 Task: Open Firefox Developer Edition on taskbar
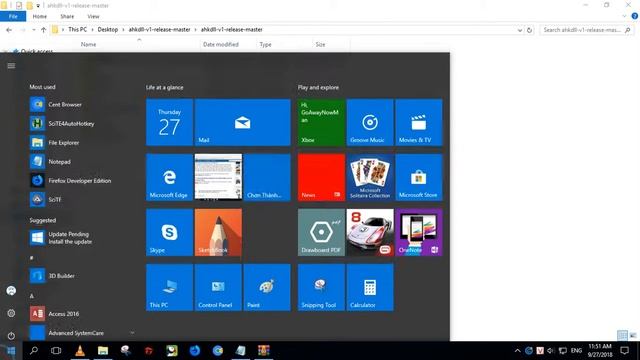tap(195, 351)
